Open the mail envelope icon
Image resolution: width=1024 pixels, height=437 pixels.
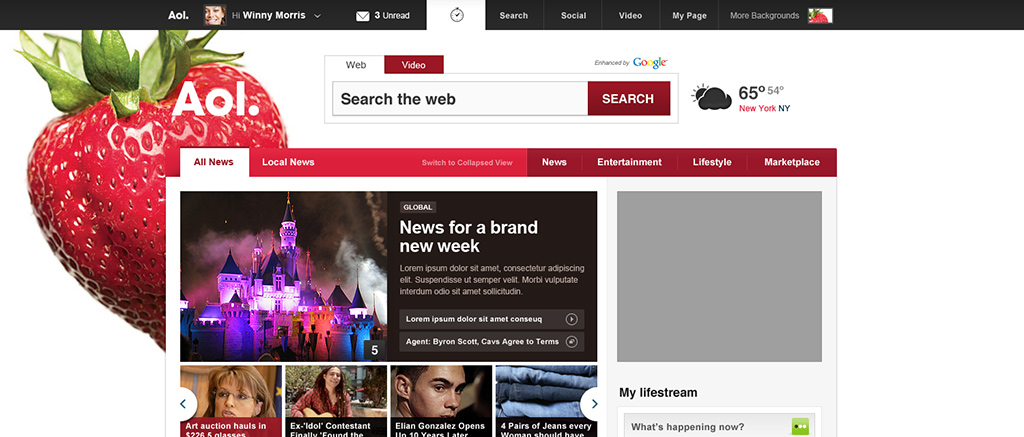[362, 16]
